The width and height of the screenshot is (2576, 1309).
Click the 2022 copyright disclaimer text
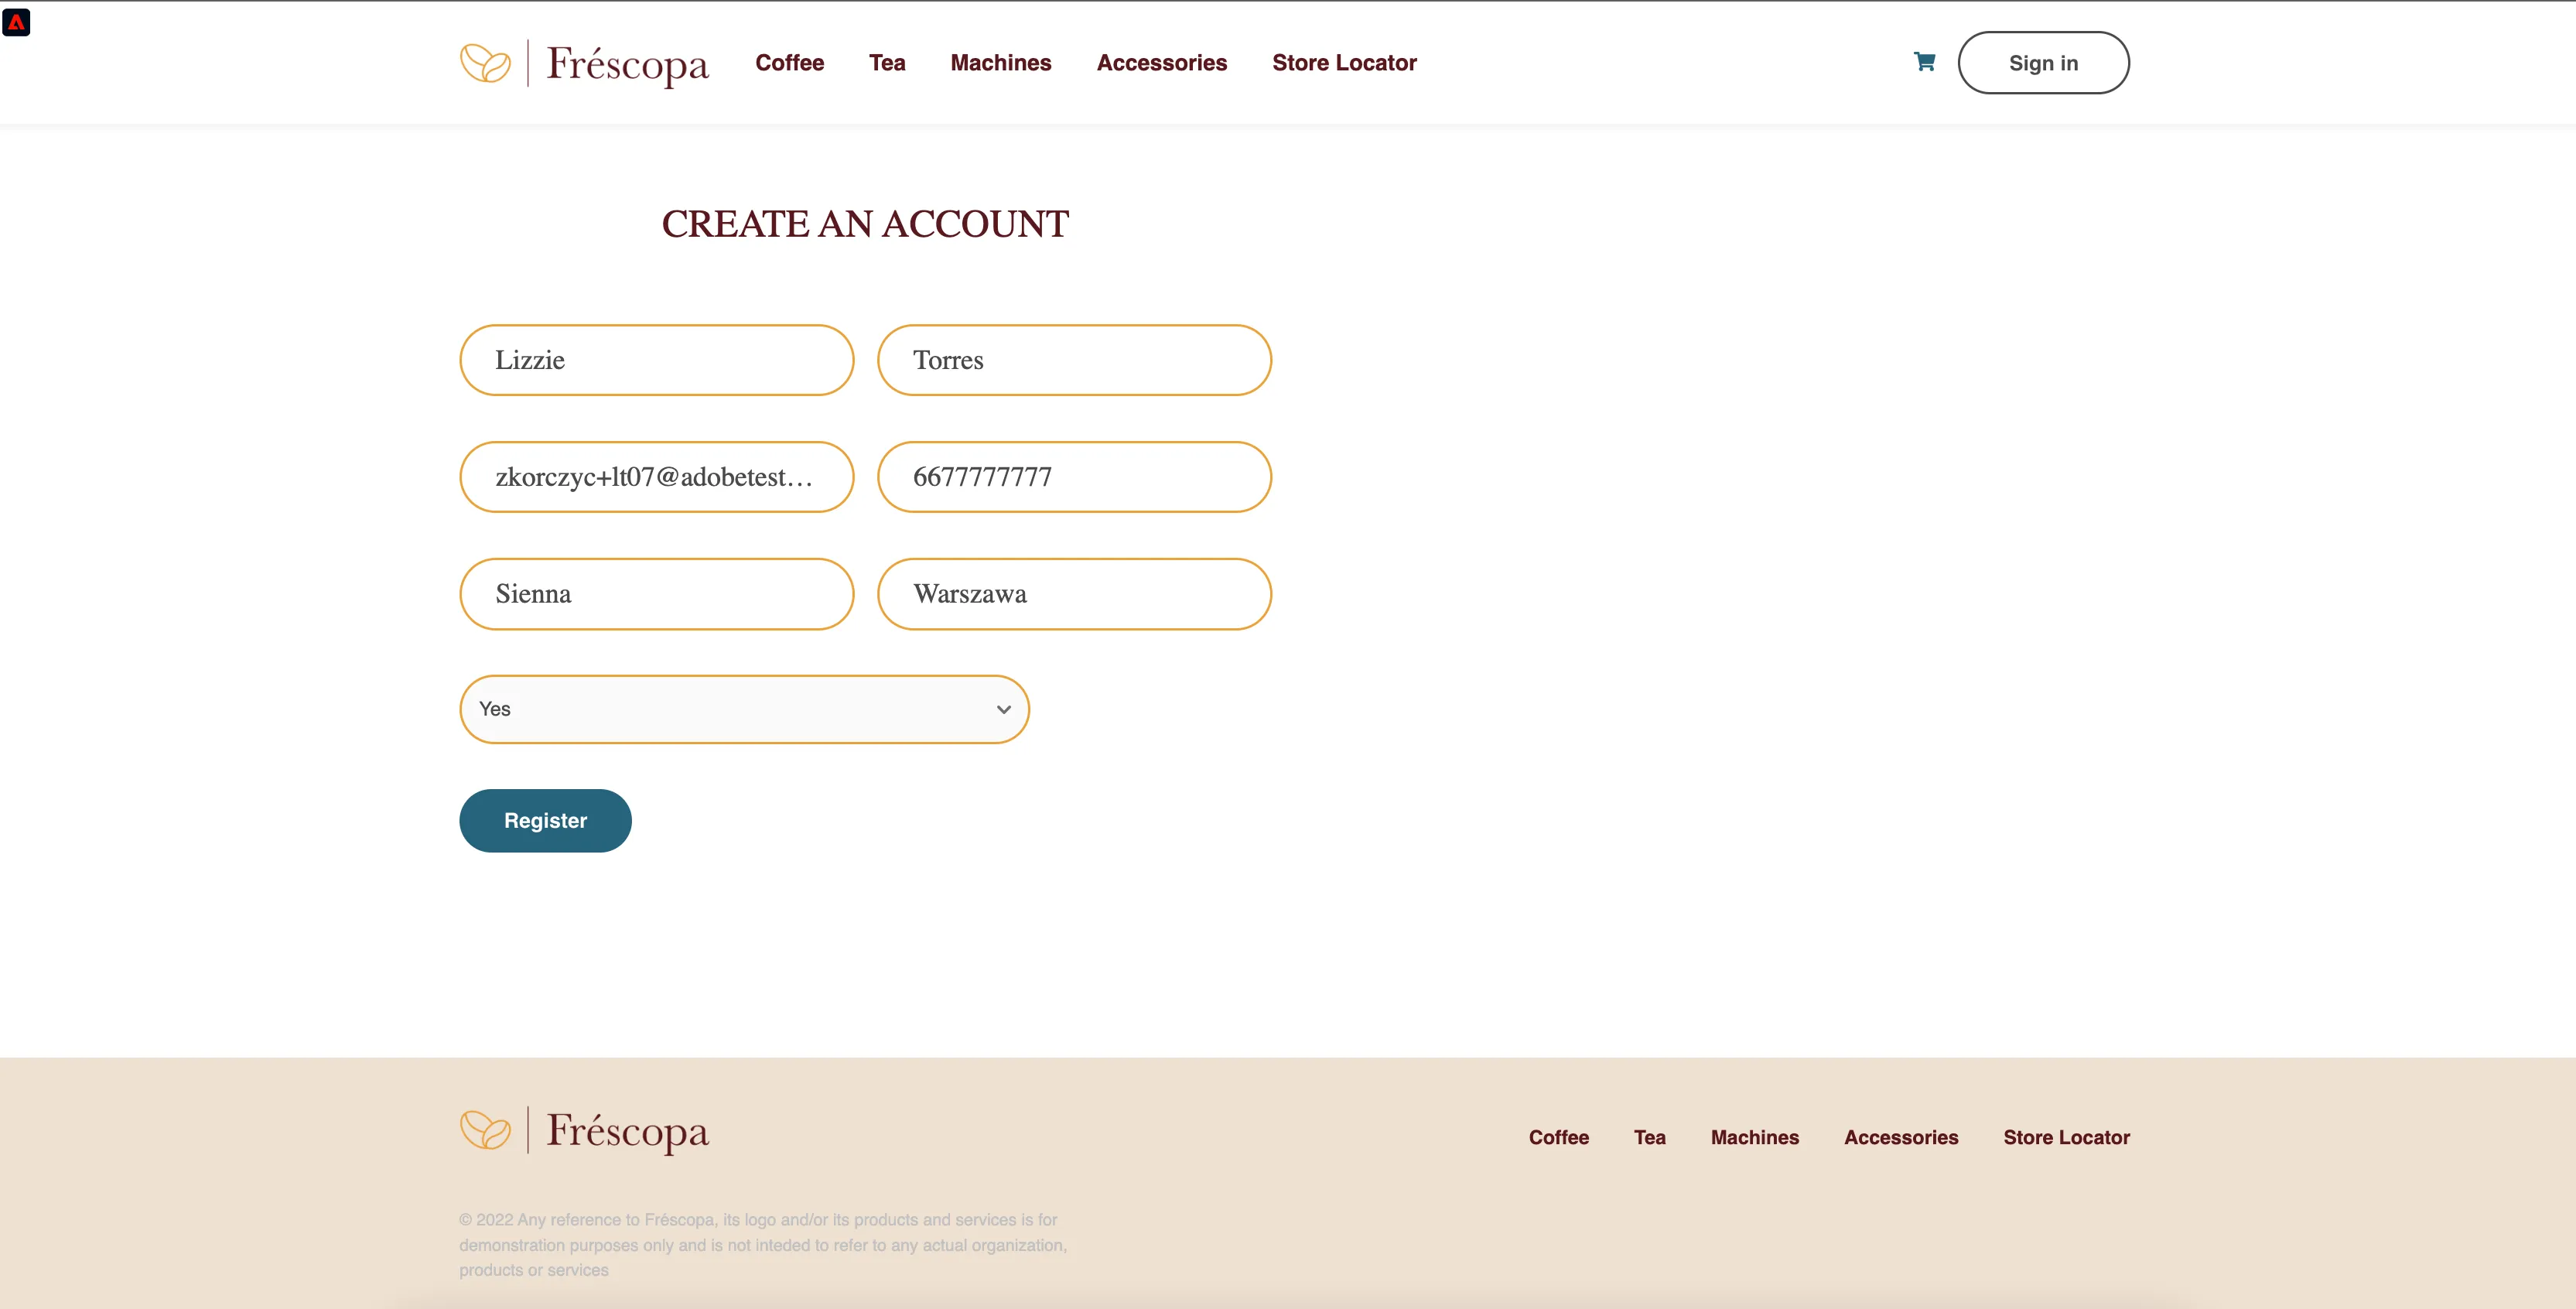763,1245
